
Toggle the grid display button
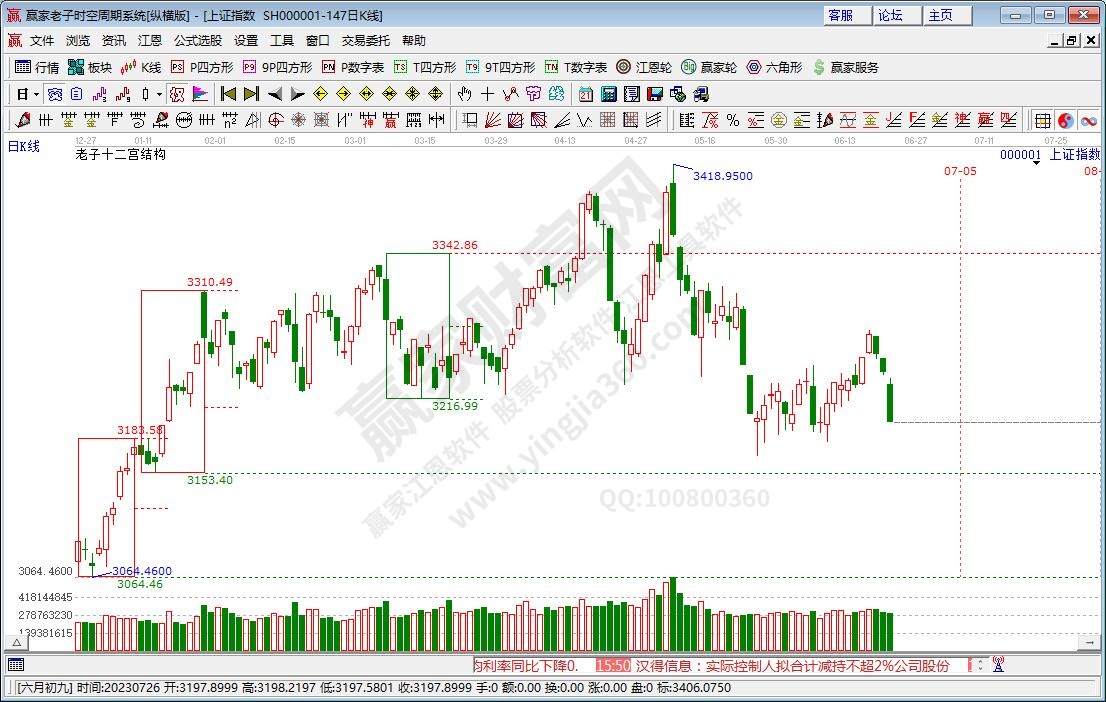[x=1043, y=120]
